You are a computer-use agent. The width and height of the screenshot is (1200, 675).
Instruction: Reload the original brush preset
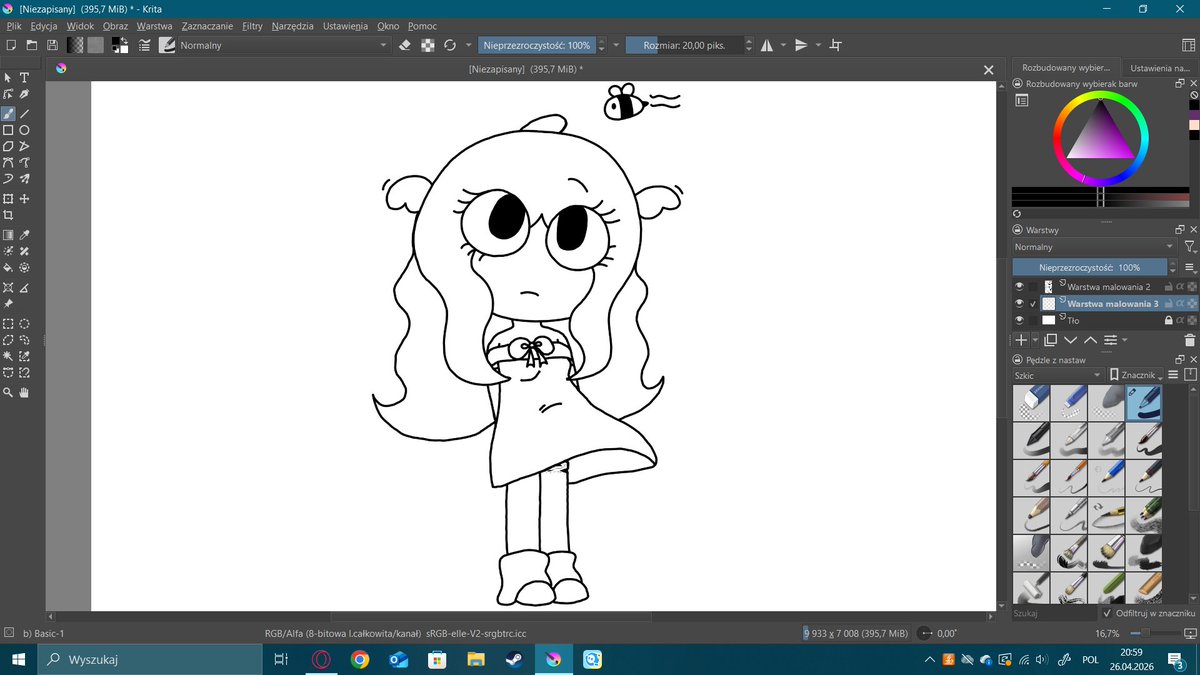pos(450,45)
